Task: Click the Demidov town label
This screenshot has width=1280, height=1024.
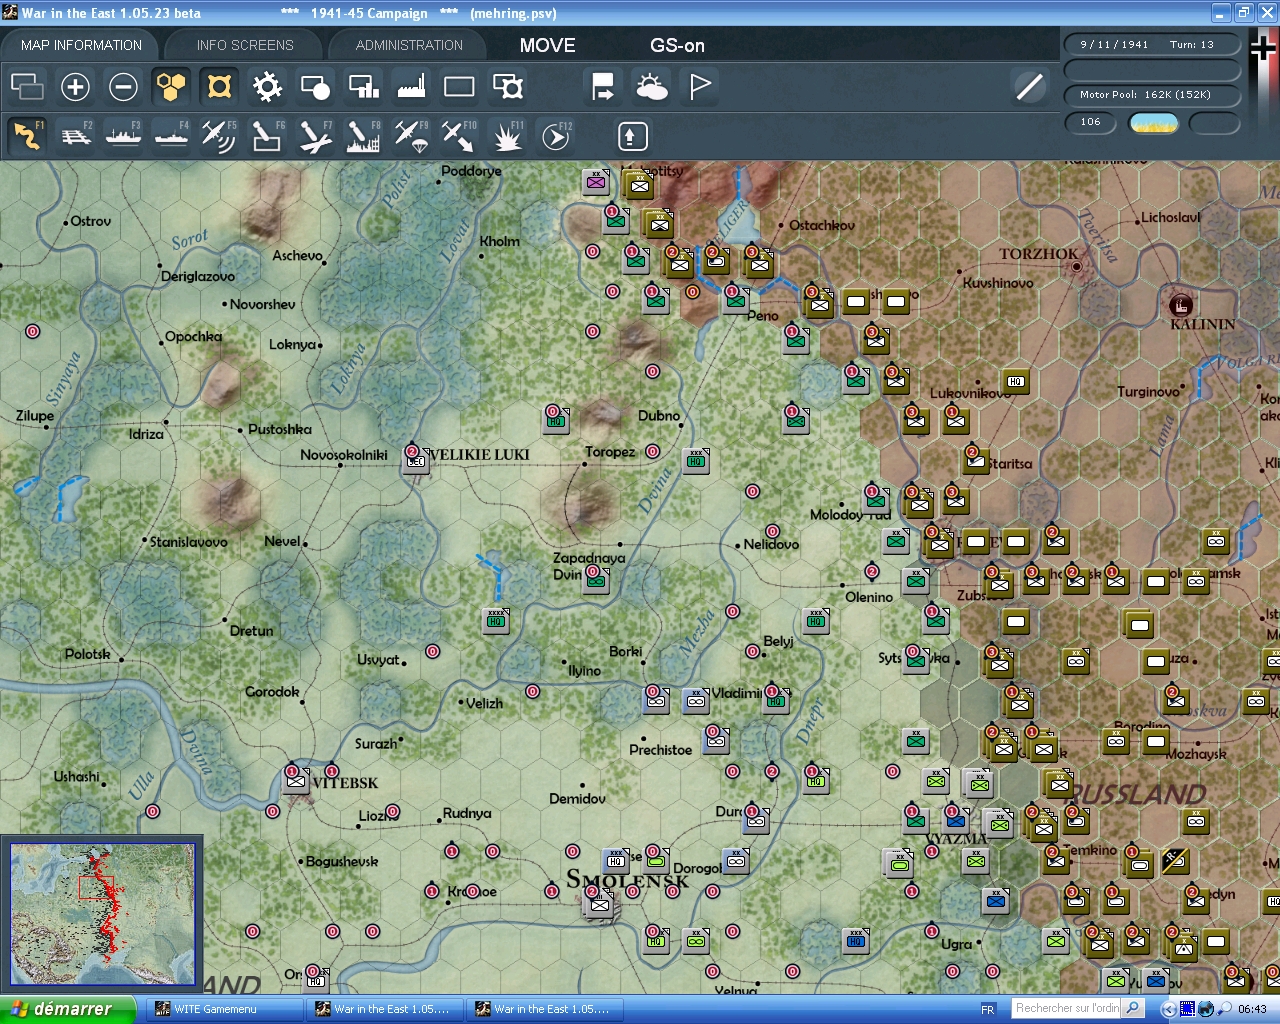Action: pyautogui.click(x=577, y=799)
